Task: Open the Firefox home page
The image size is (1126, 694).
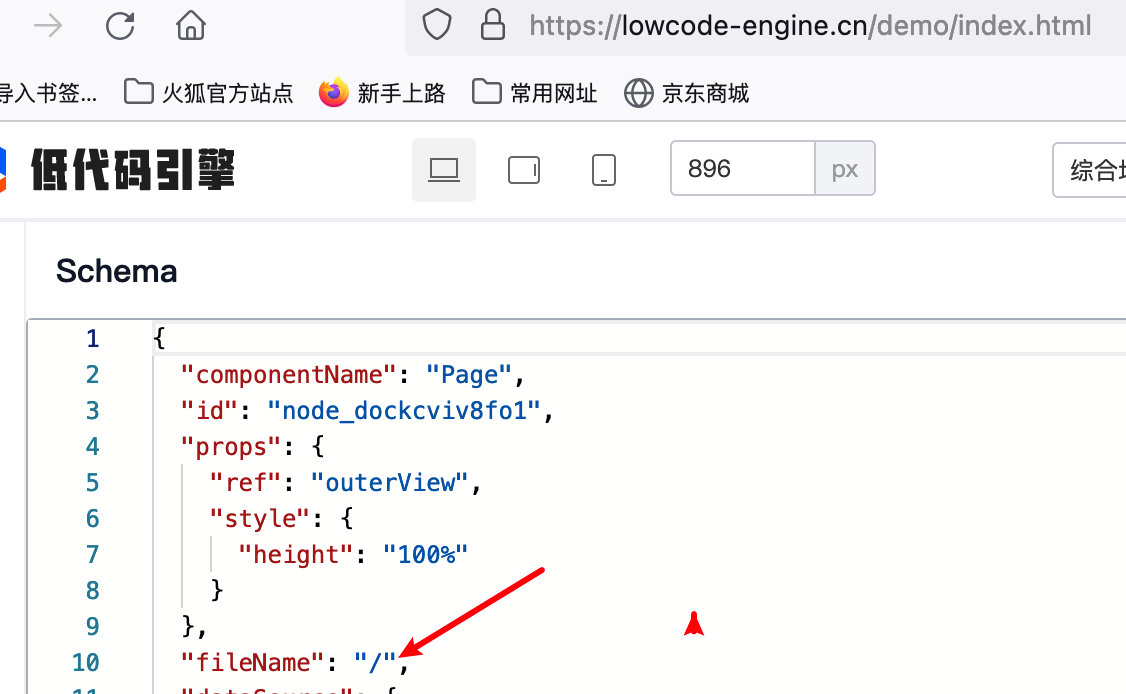Action: point(190,25)
